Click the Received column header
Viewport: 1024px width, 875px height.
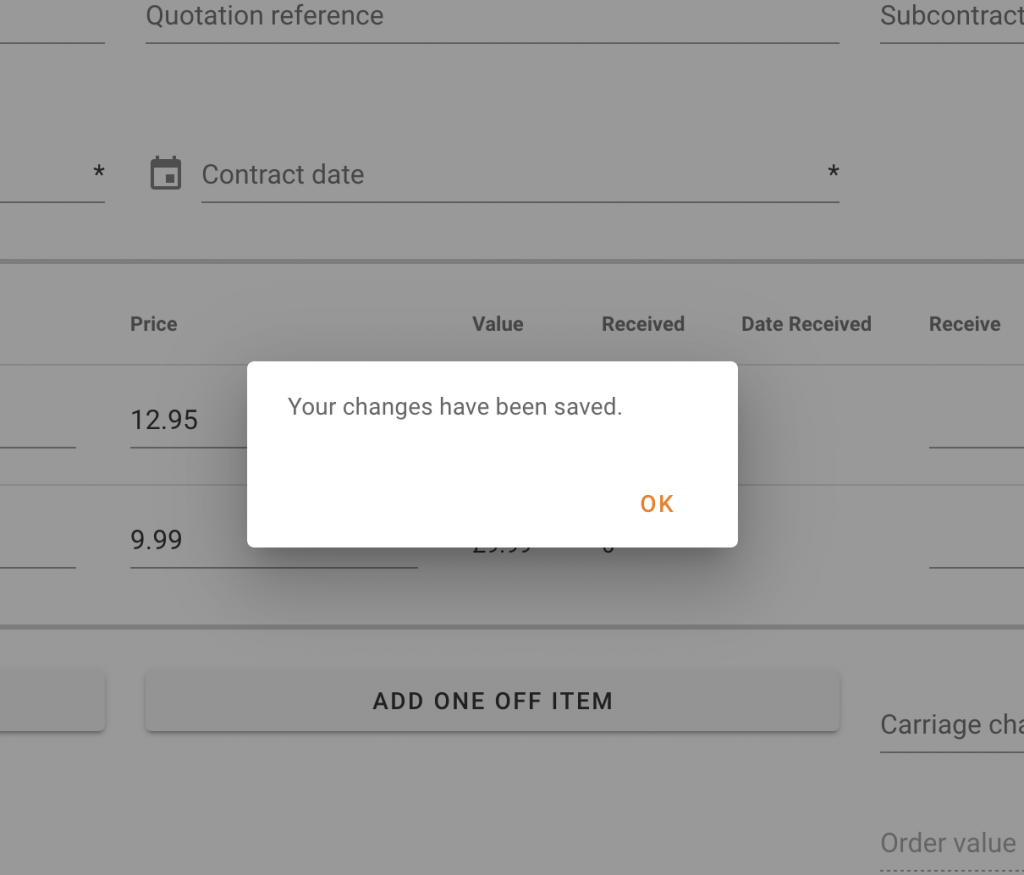(x=643, y=324)
